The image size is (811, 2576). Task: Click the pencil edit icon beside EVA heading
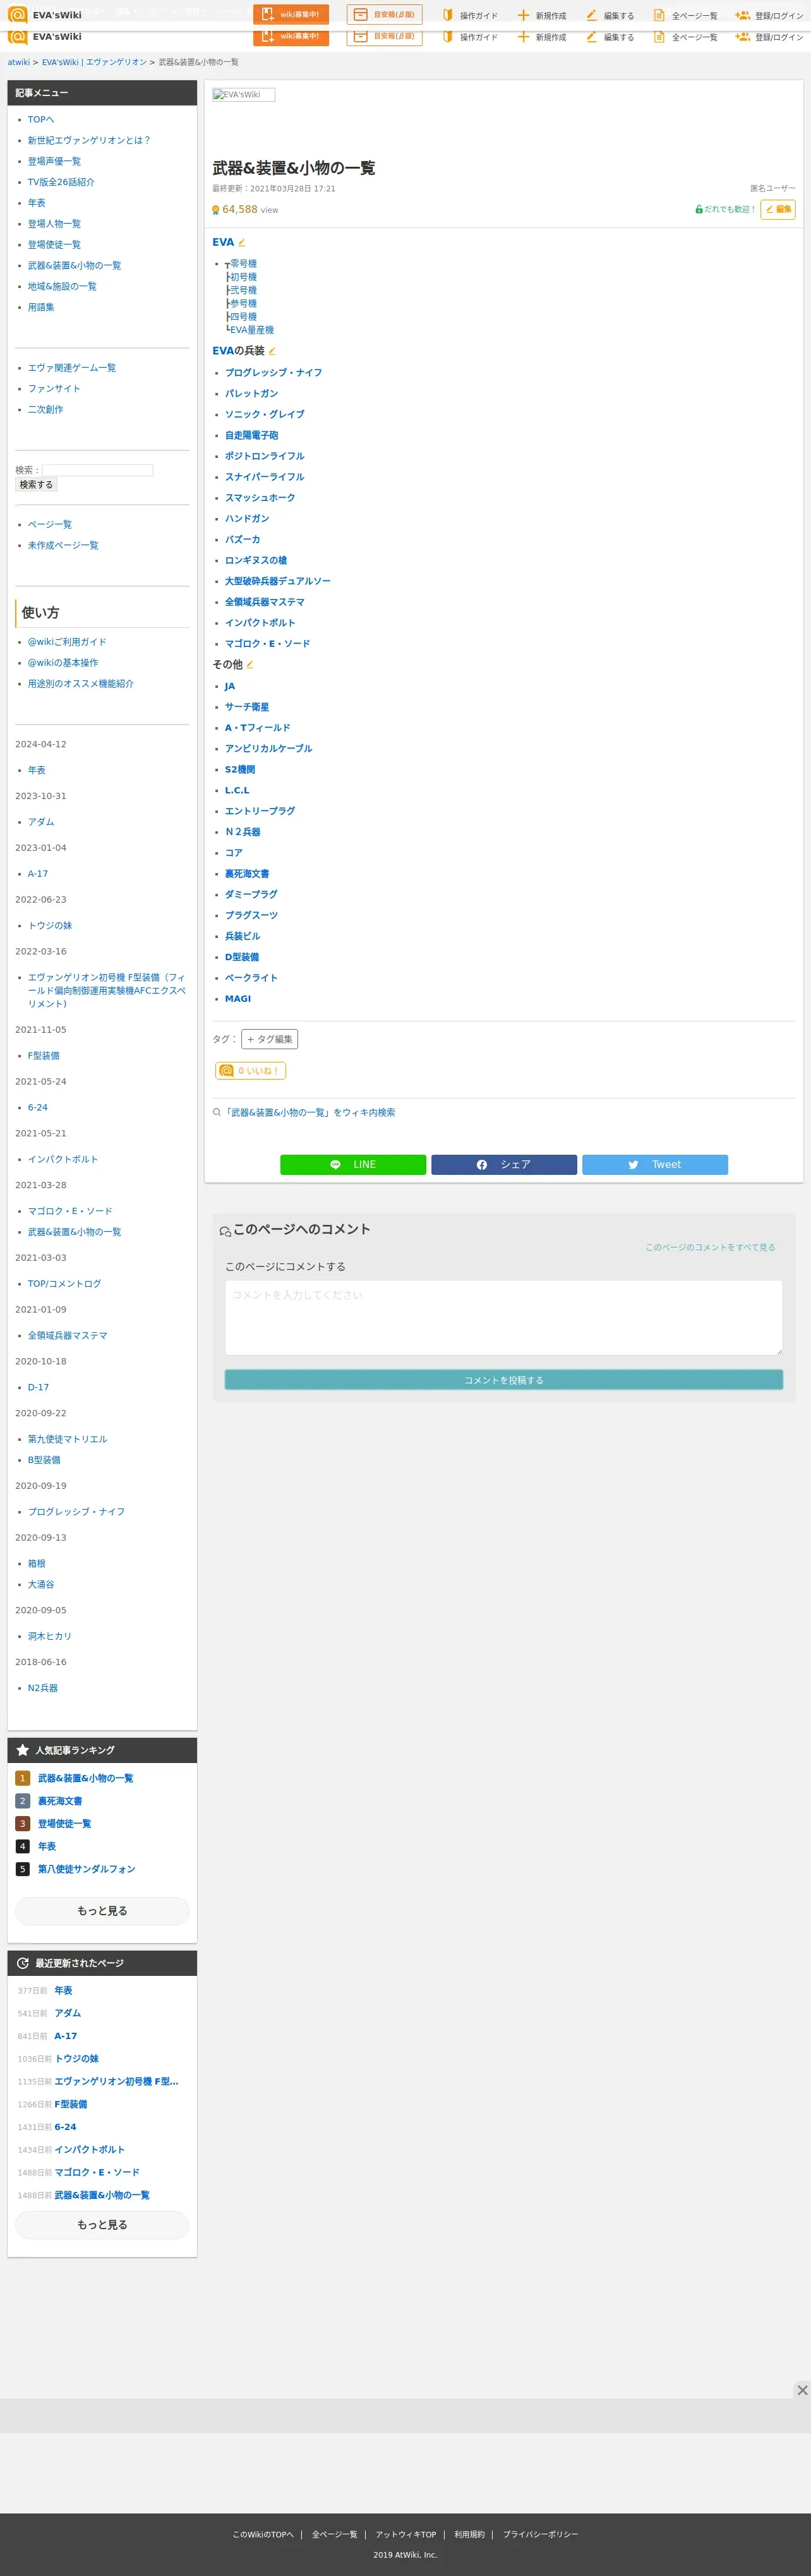tap(241, 243)
